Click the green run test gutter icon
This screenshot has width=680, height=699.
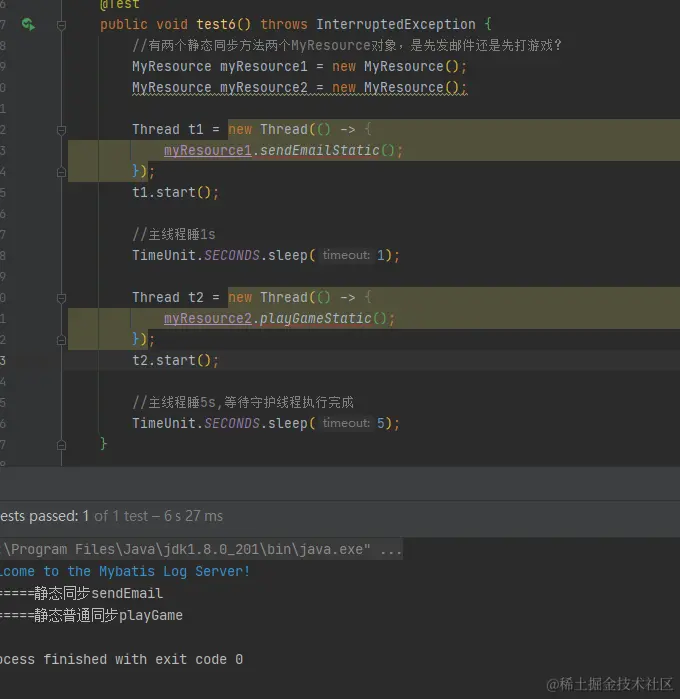tap(28, 24)
